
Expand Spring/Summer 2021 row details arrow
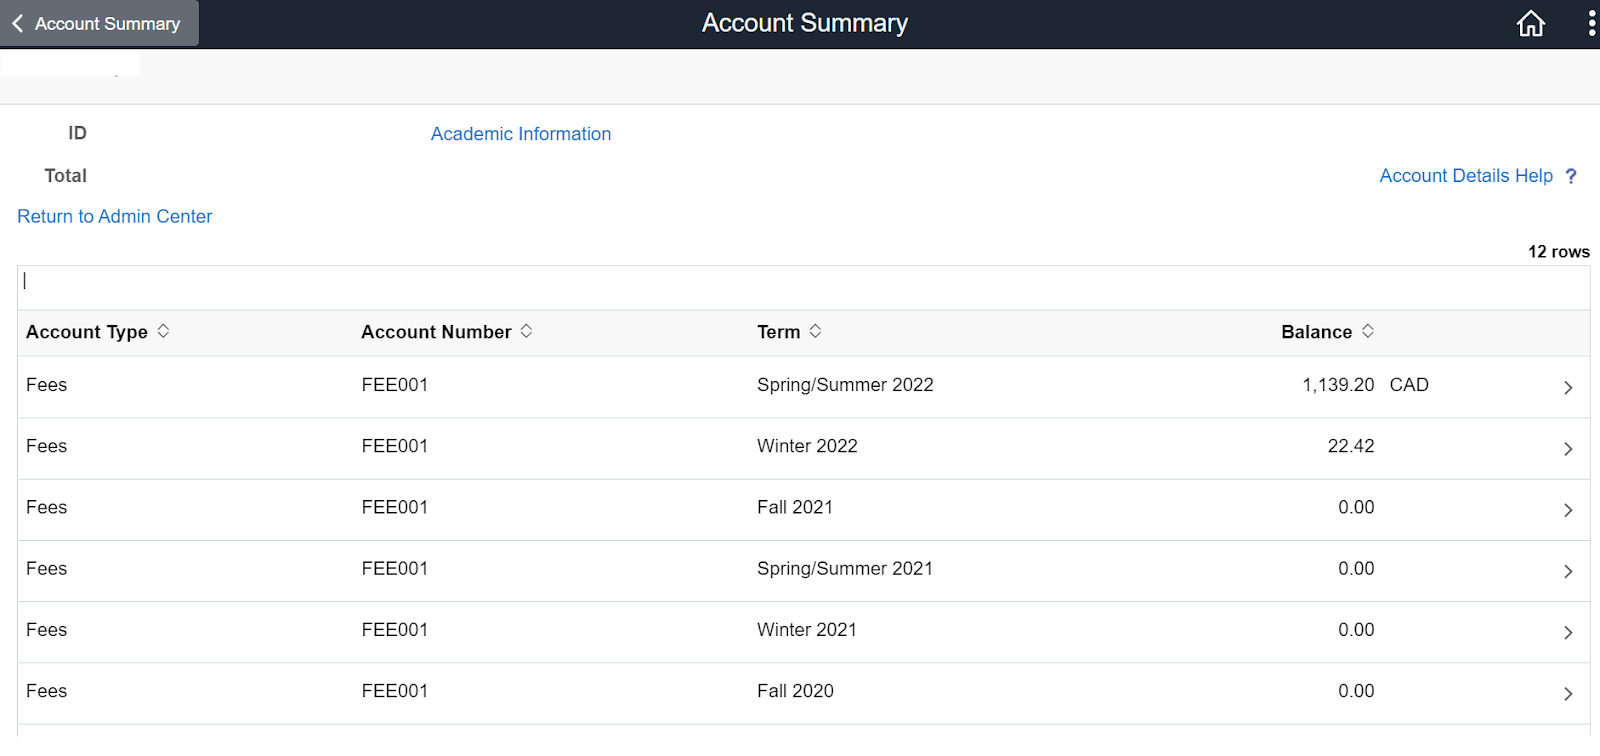[1567, 571]
